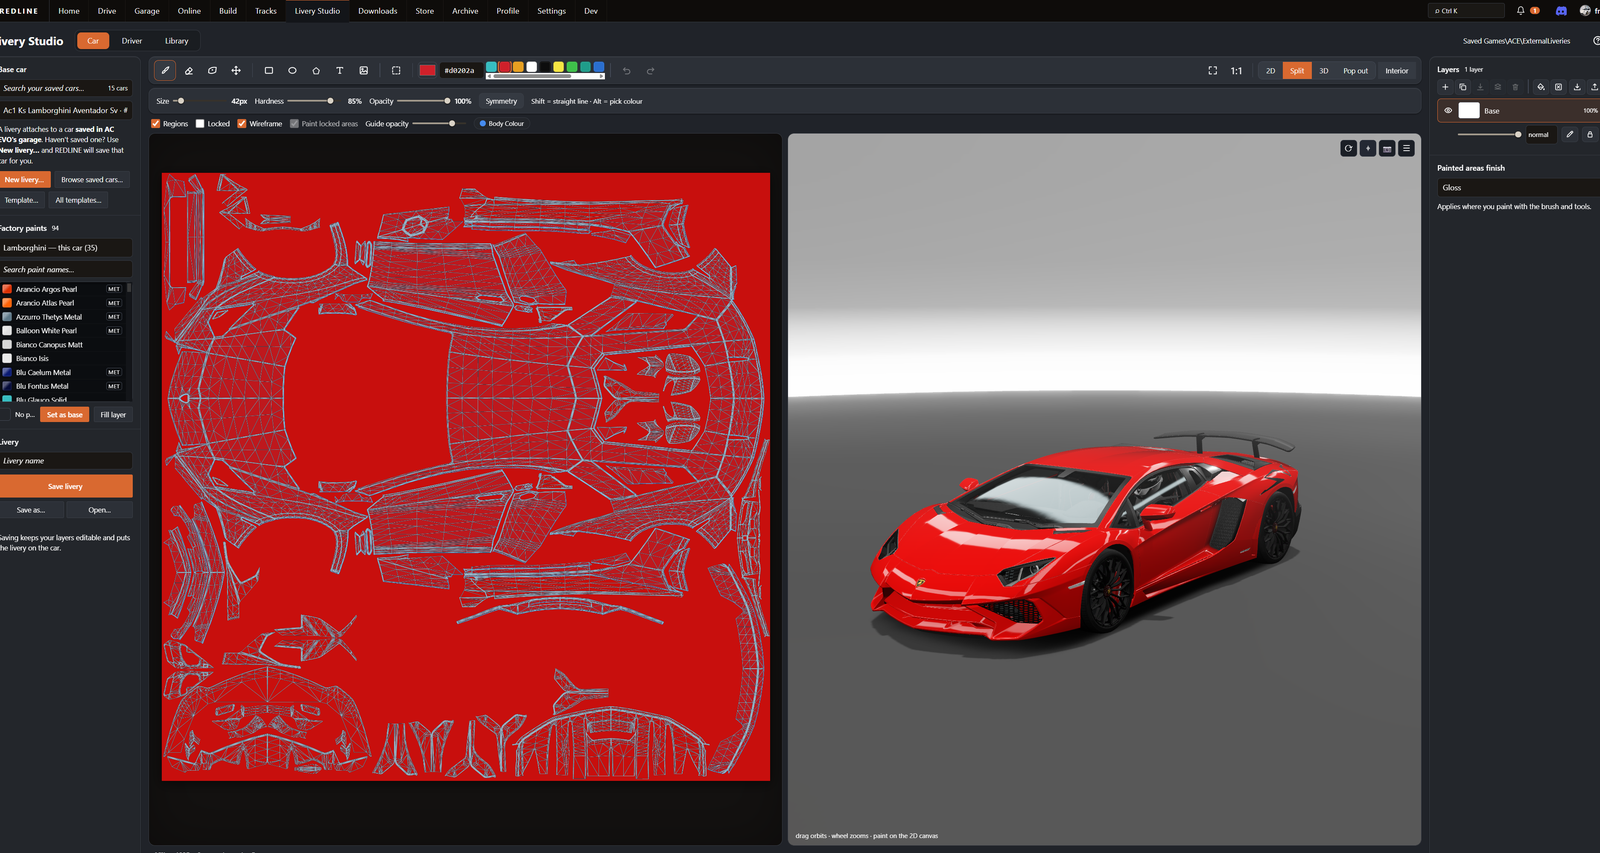Select the rectangle shape tool
This screenshot has width=1600, height=853.
click(268, 71)
